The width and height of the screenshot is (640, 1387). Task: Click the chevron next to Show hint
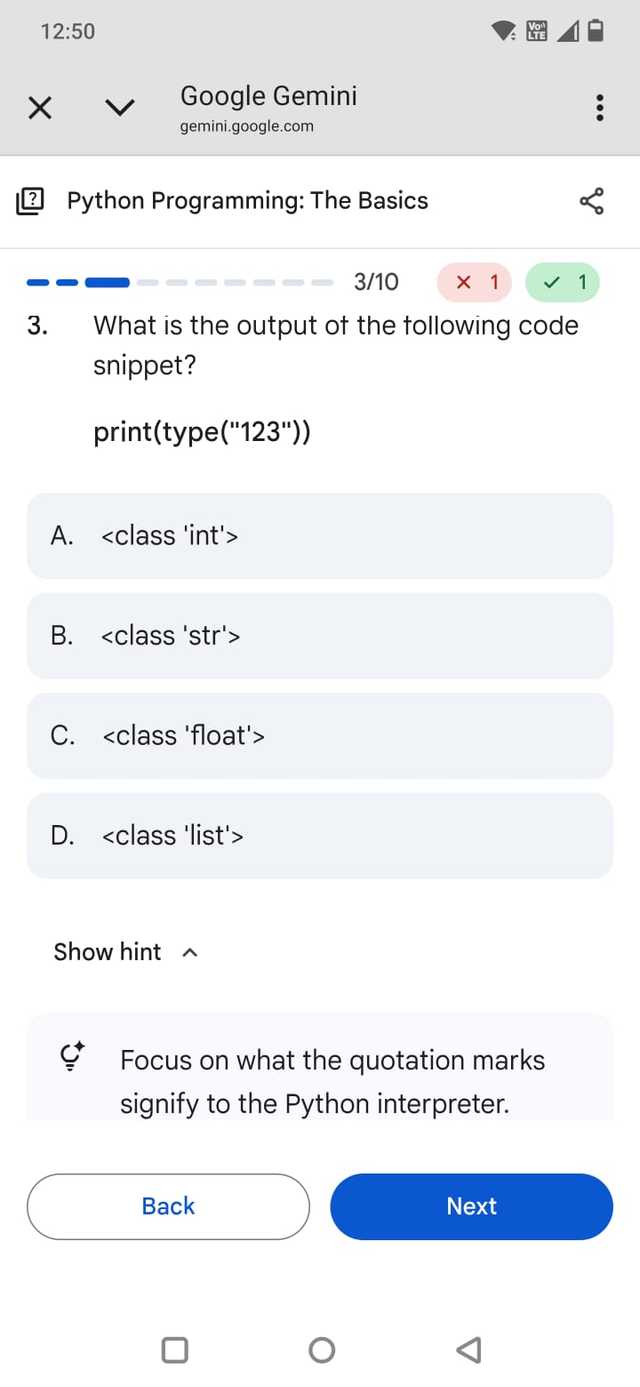click(190, 953)
